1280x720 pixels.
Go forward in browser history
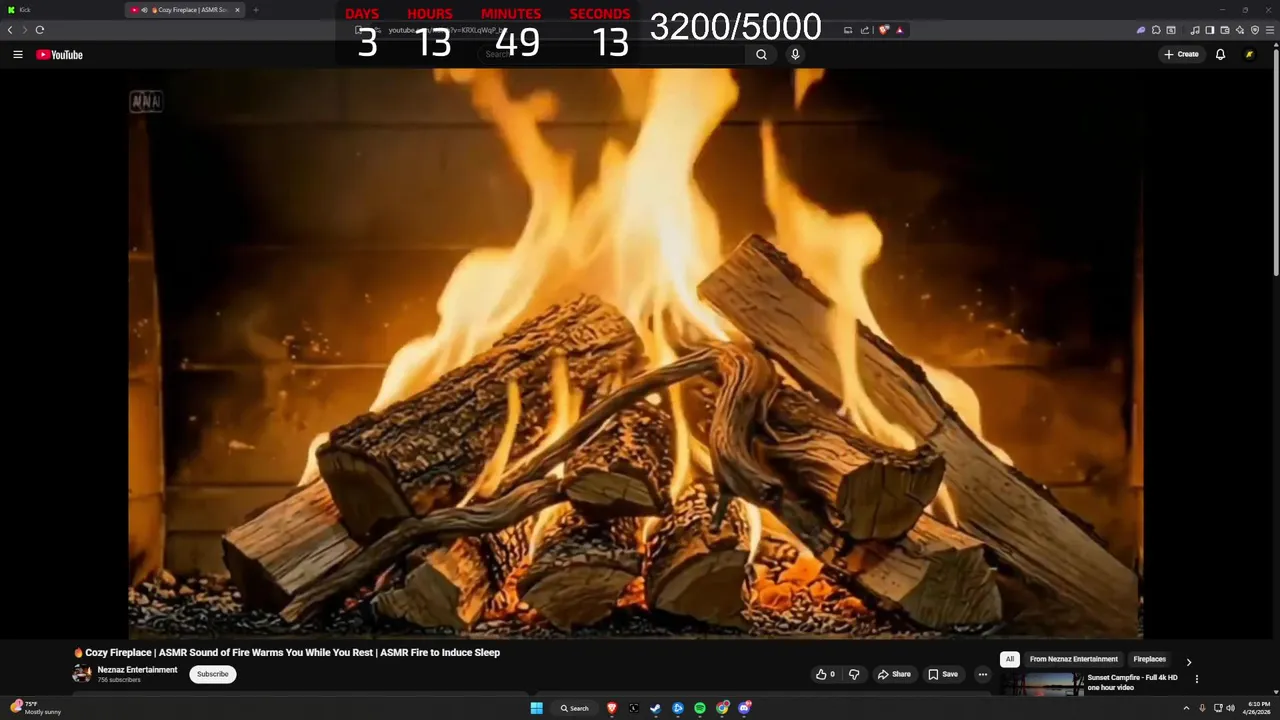pos(25,30)
